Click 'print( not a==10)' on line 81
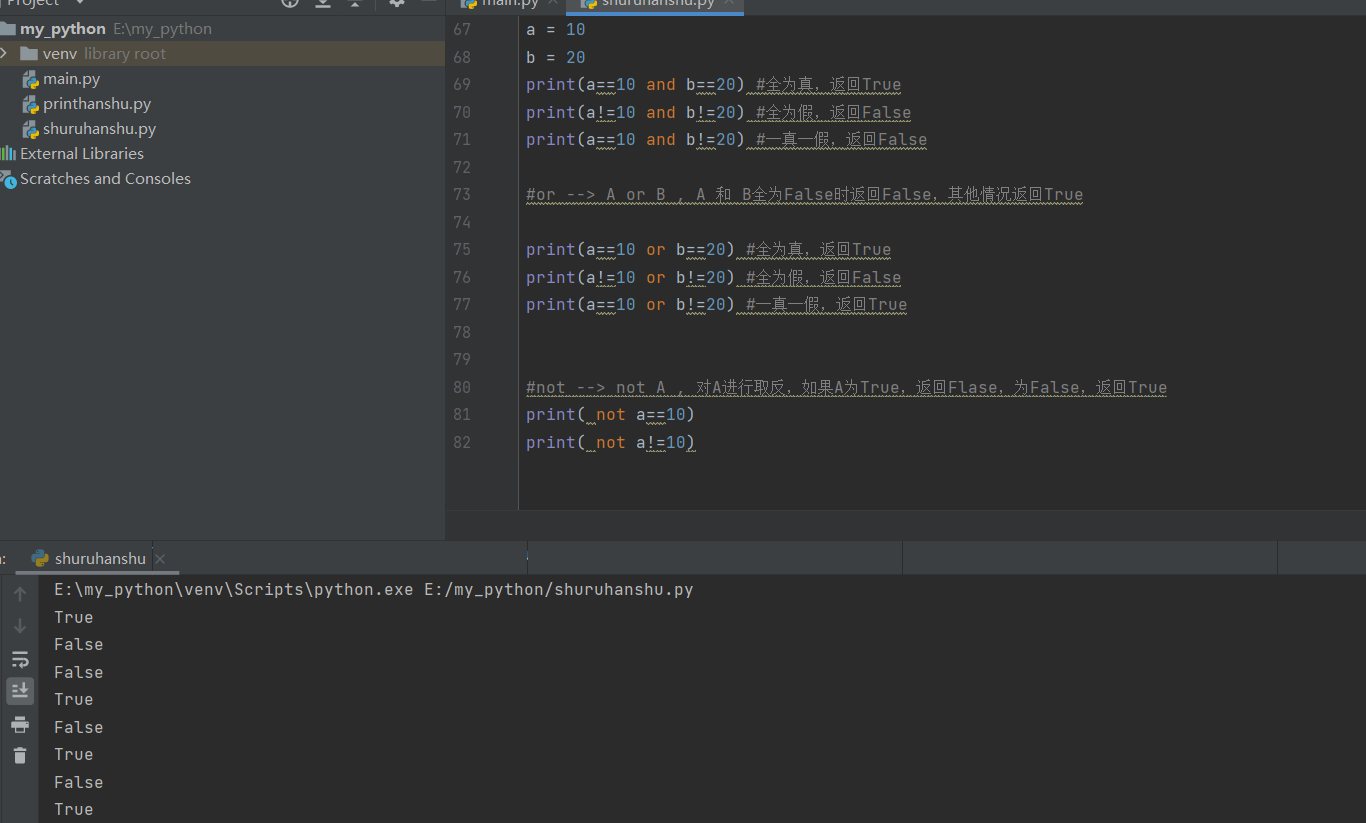Screen dimensions: 1366x823 (610, 415)
